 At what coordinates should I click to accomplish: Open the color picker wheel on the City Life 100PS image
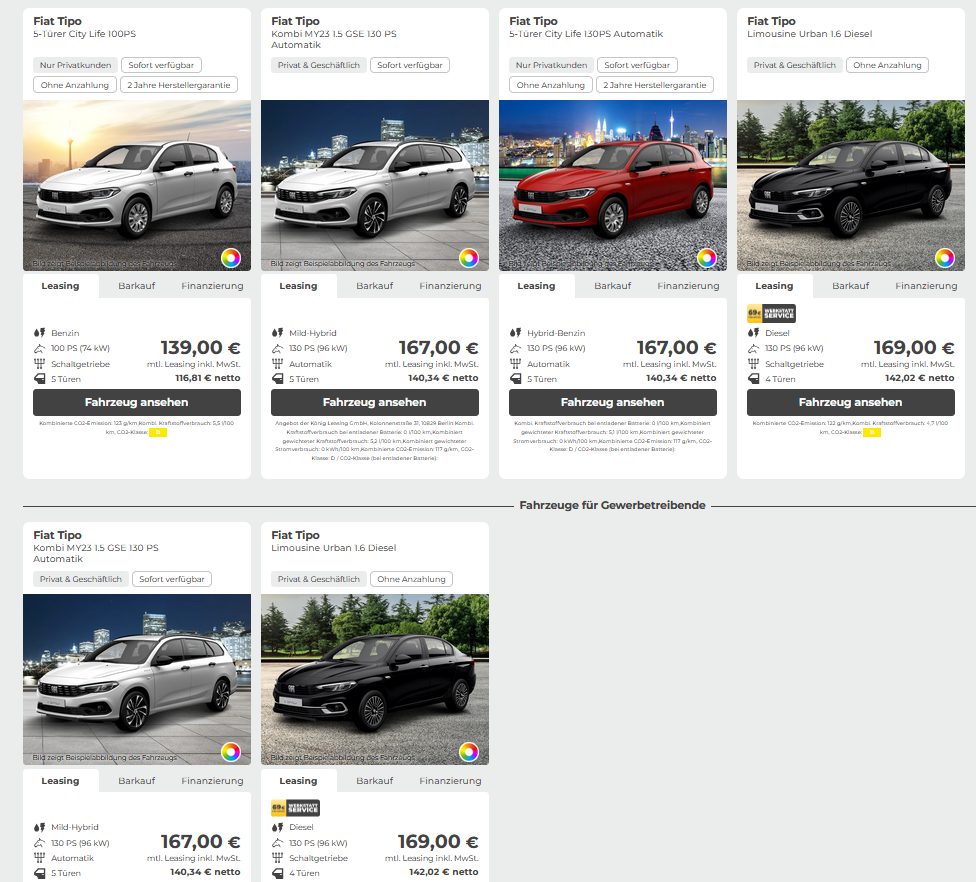click(x=230, y=258)
